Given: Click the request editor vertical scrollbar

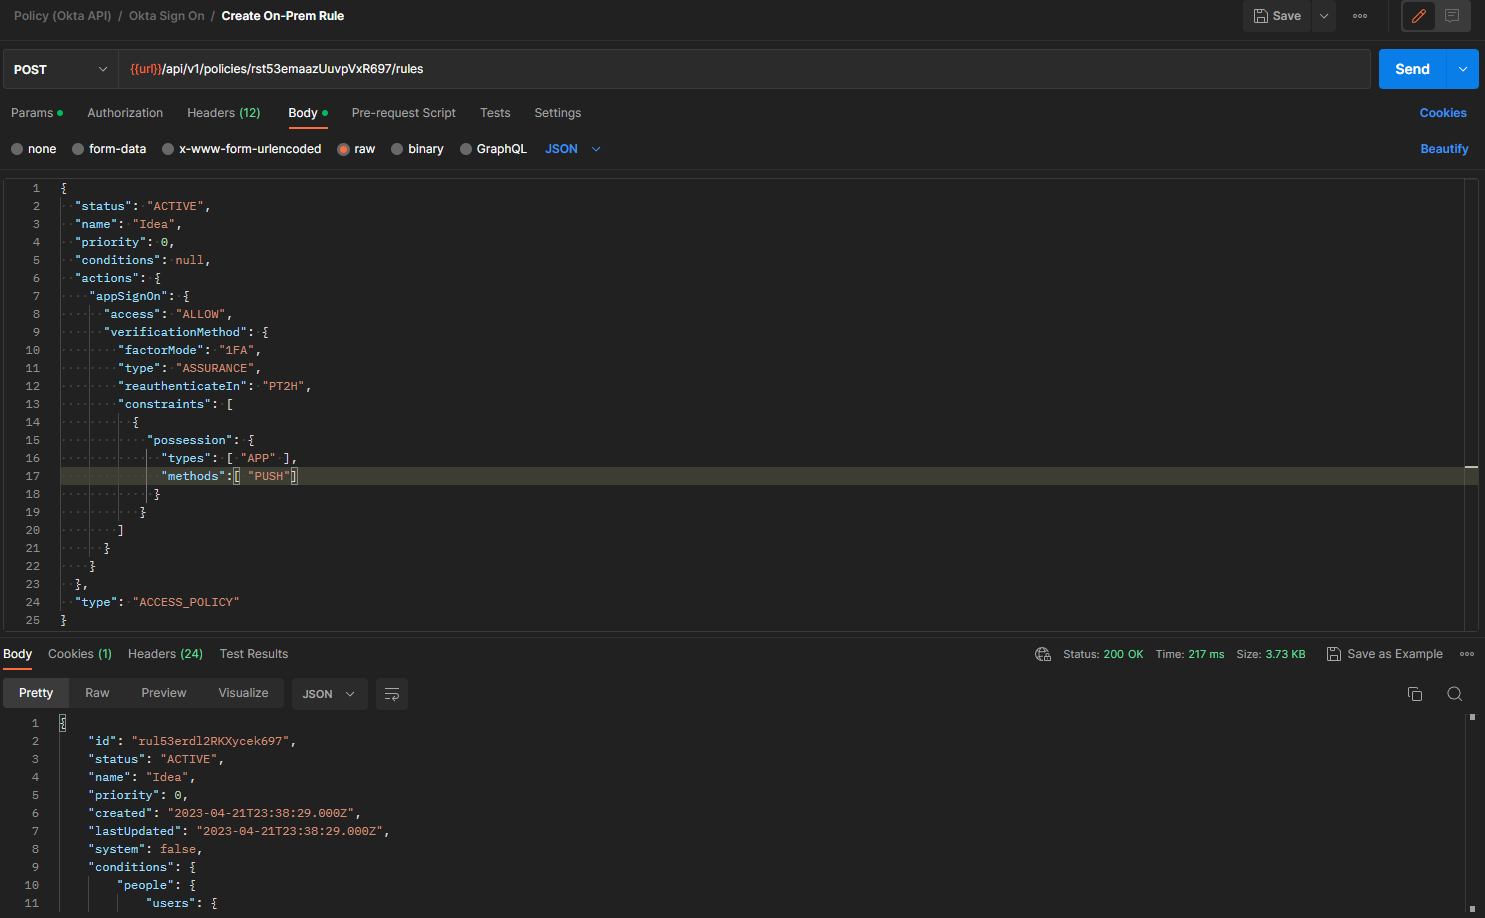Looking at the screenshot, I should (1471, 404).
